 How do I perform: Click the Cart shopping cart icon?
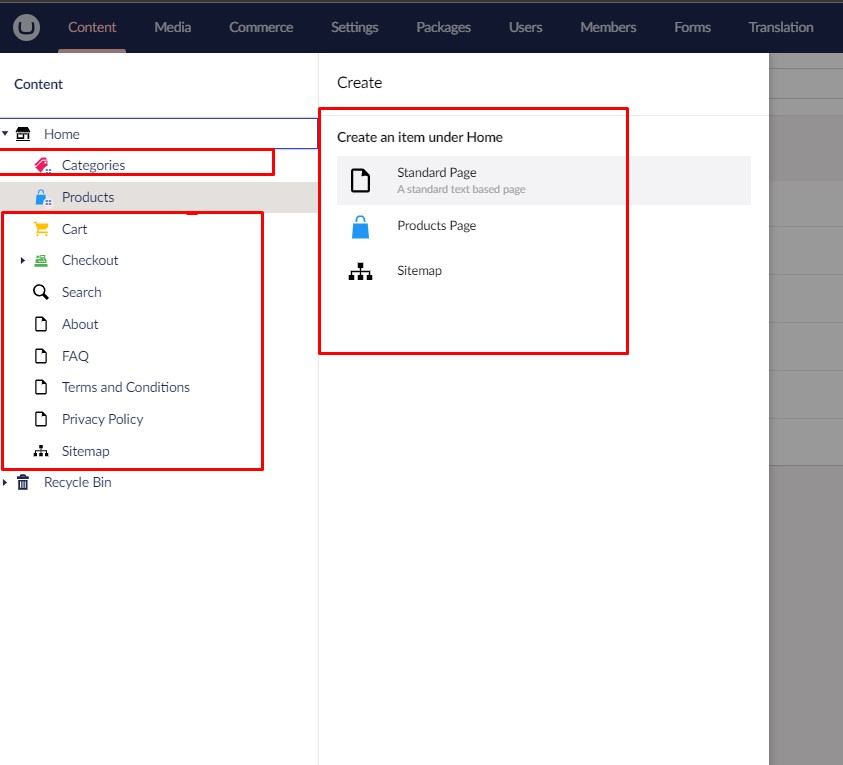tap(41, 229)
